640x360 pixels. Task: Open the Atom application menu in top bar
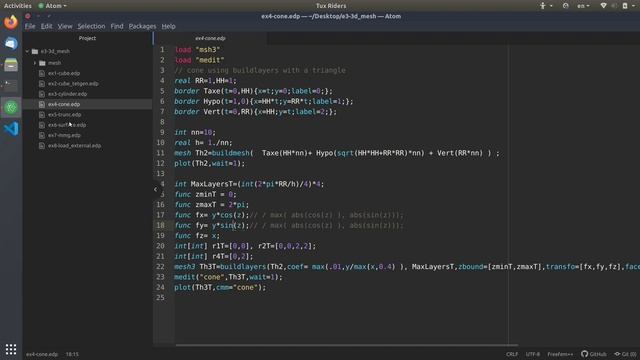pyautogui.click(x=53, y=6)
